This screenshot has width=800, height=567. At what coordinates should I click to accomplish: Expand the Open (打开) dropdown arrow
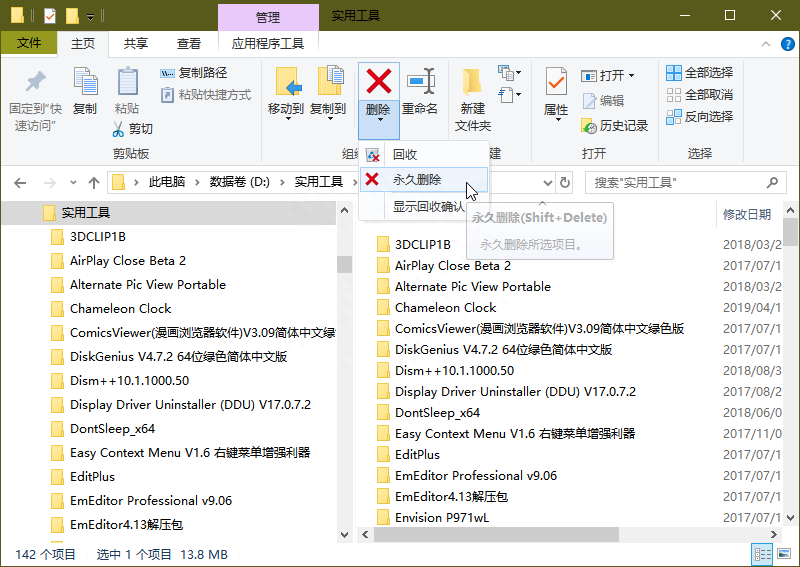click(632, 76)
